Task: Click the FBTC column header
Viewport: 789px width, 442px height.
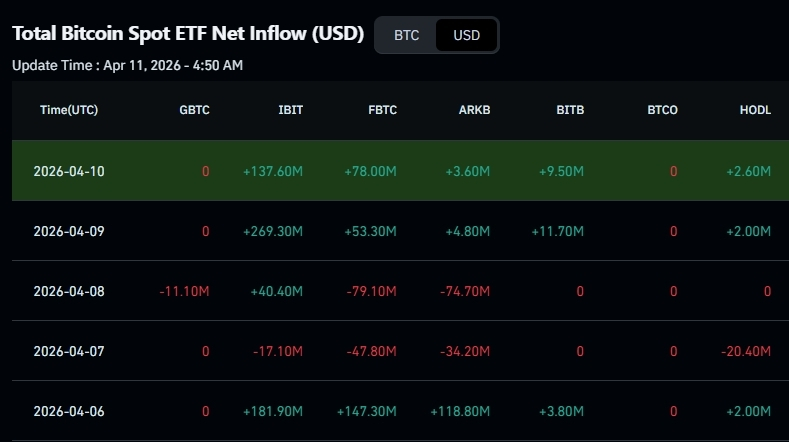Action: click(382, 110)
